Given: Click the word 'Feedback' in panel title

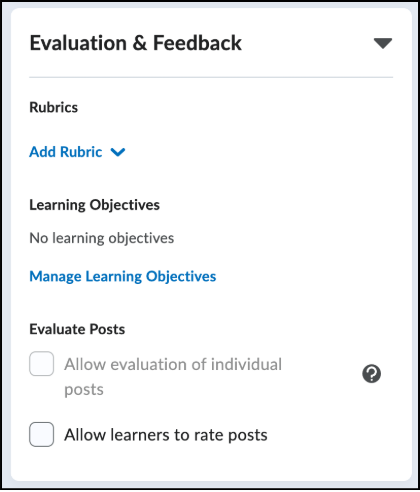Looking at the screenshot, I should coord(197,43).
